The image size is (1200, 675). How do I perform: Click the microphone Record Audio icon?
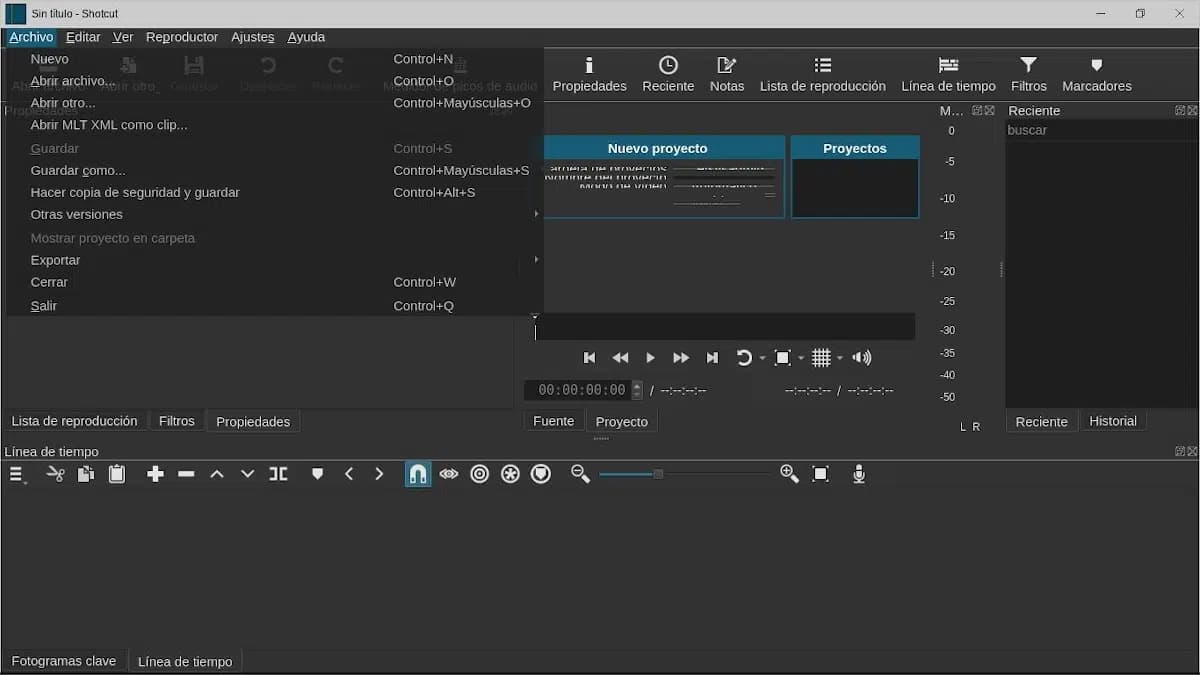tap(858, 474)
